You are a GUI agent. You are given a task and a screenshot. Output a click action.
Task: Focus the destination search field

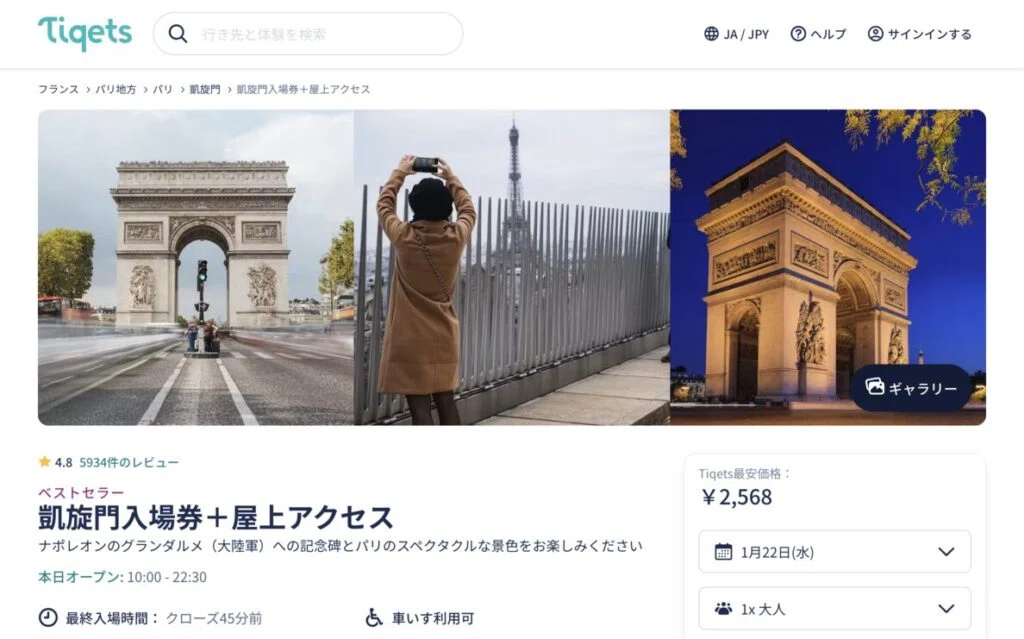308,34
